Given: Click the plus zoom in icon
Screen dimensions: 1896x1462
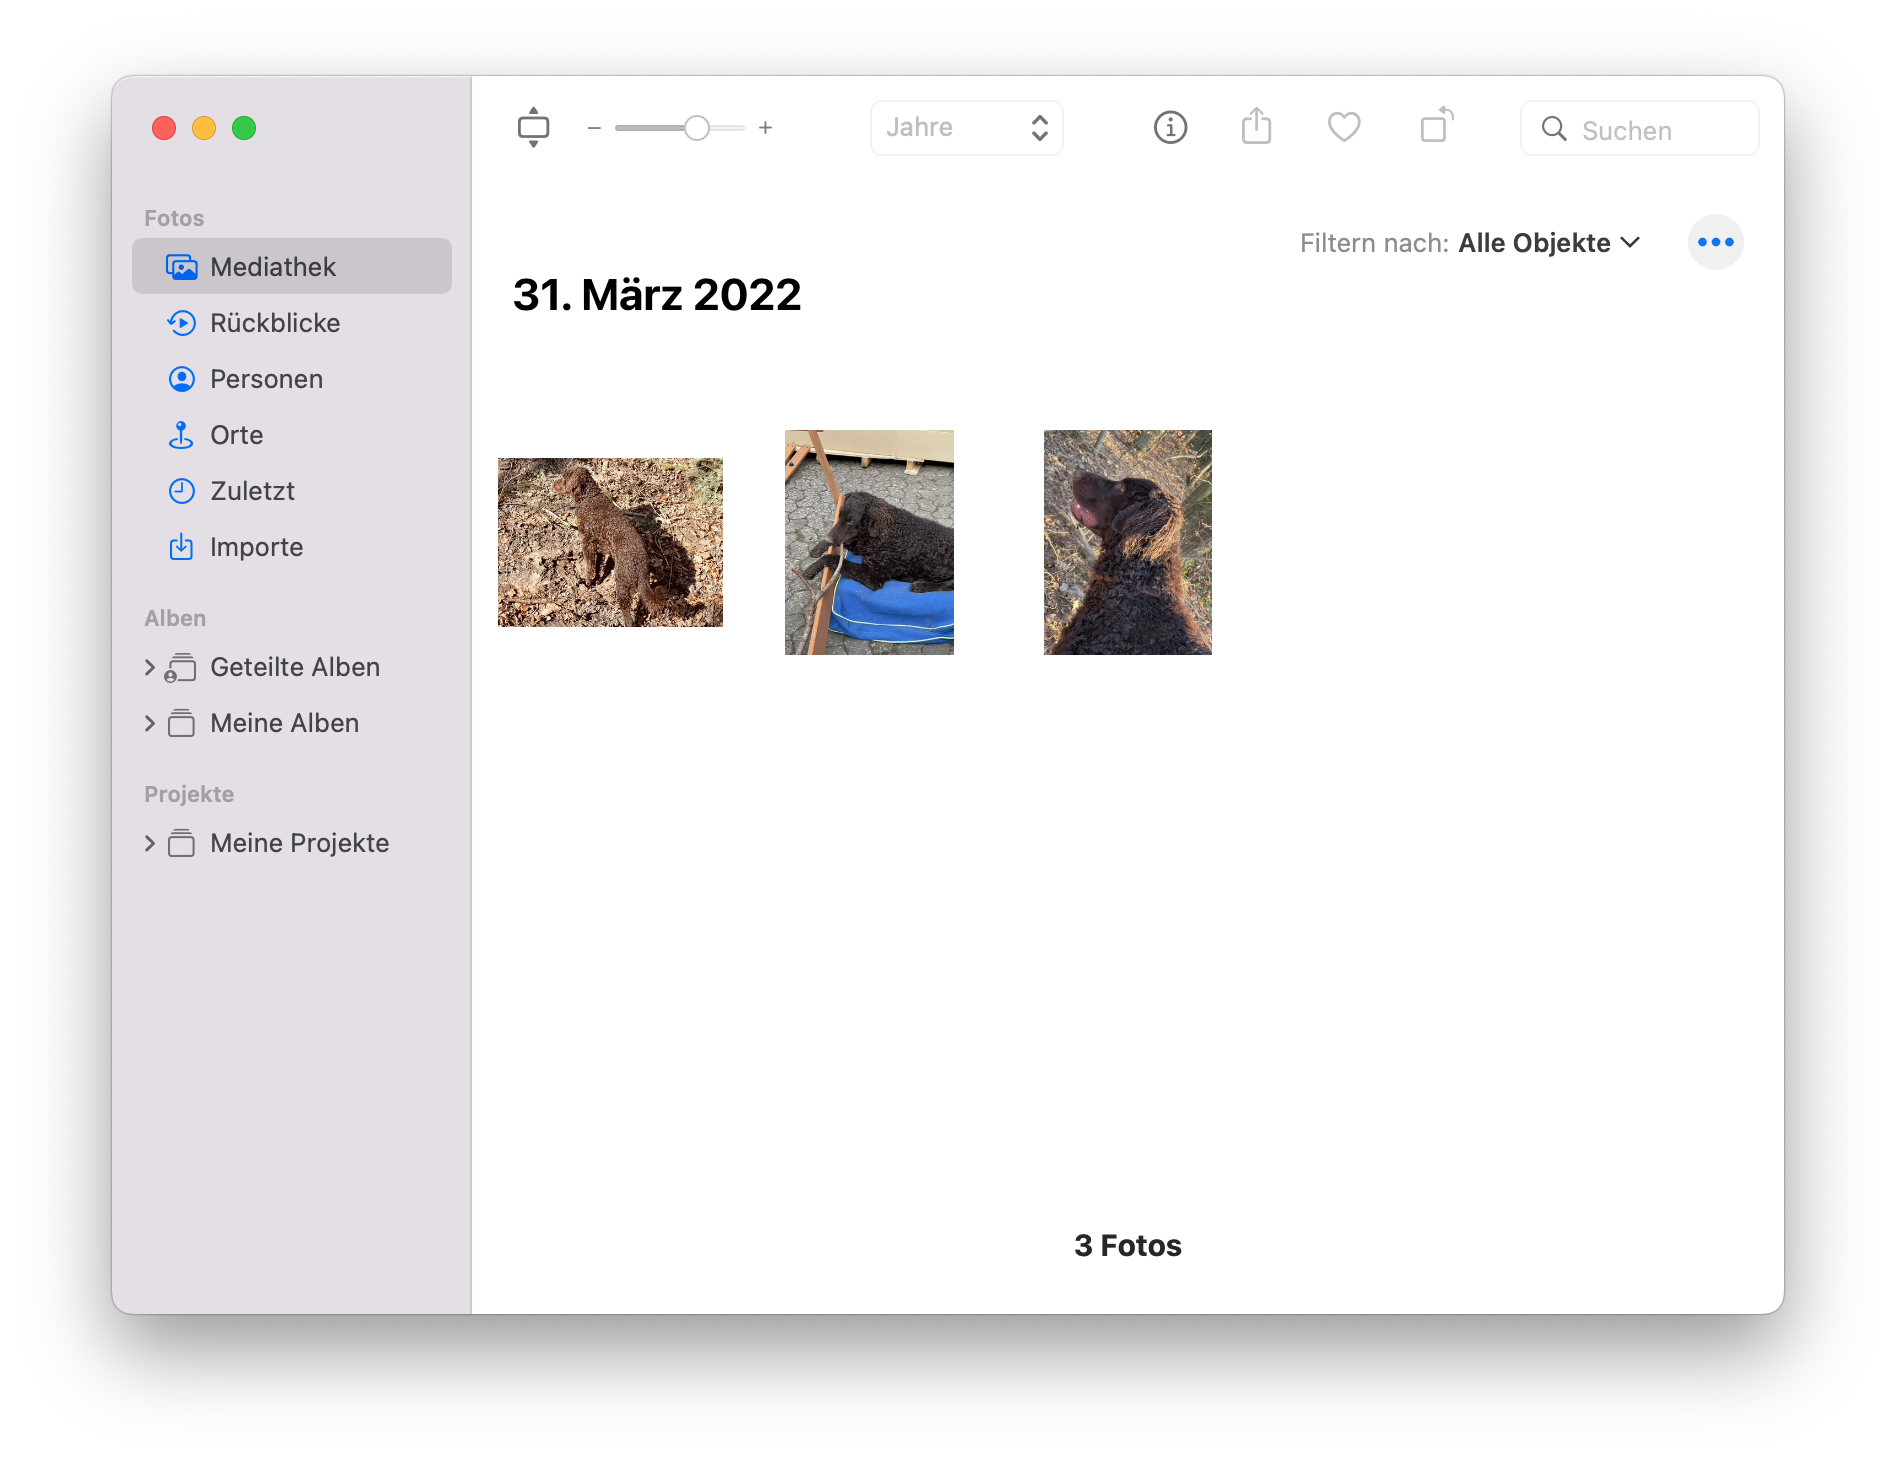Looking at the screenshot, I should 765,128.
